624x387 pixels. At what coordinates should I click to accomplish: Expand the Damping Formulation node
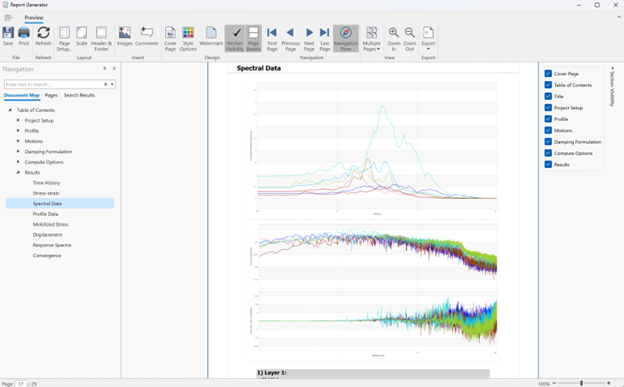coord(18,151)
